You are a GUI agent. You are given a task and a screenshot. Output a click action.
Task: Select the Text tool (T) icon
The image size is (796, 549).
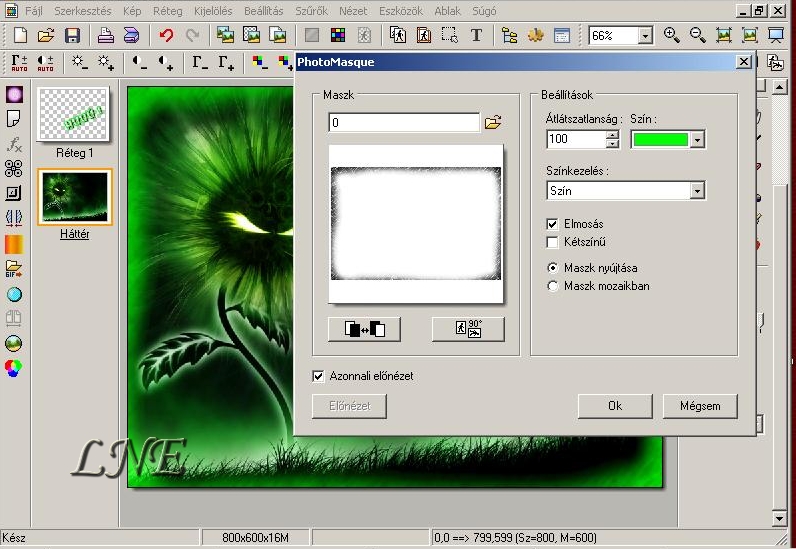[476, 35]
